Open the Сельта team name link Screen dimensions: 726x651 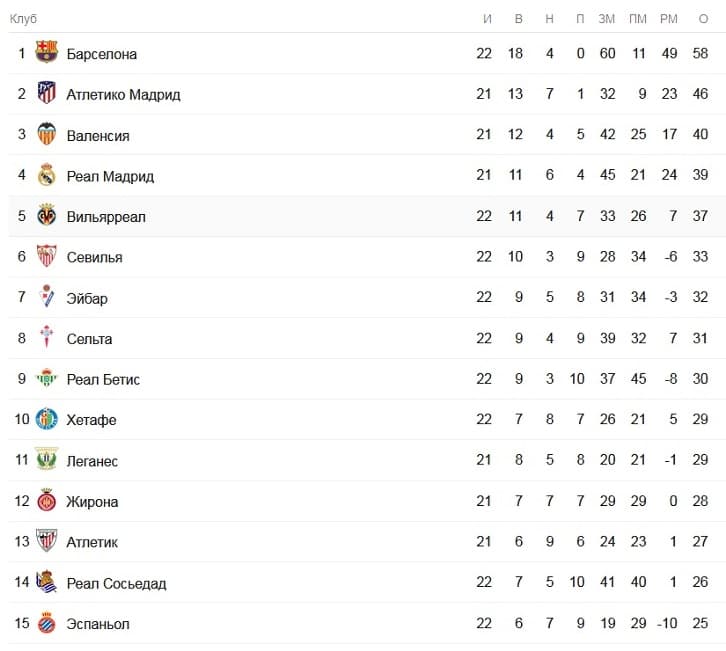pyautogui.click(x=89, y=339)
